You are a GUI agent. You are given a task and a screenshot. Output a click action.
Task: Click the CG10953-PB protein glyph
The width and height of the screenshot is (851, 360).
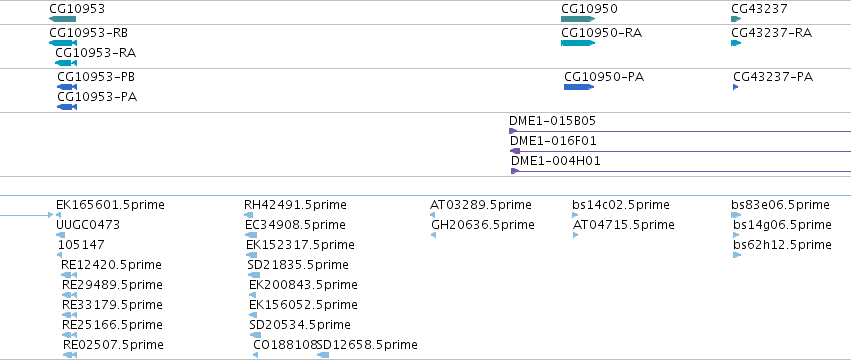tap(67, 87)
